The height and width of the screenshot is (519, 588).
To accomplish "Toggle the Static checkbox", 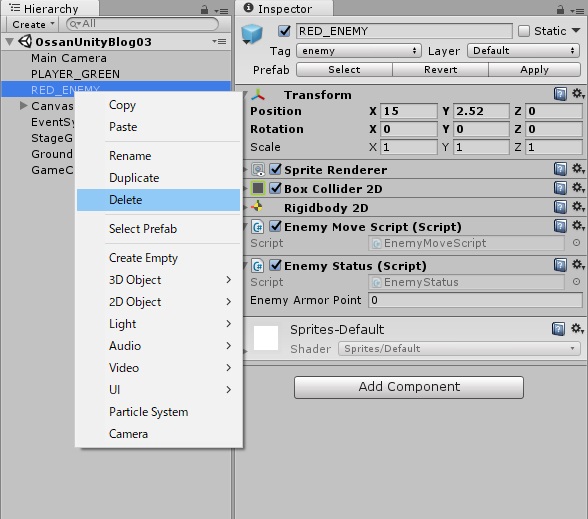I will click(524, 31).
